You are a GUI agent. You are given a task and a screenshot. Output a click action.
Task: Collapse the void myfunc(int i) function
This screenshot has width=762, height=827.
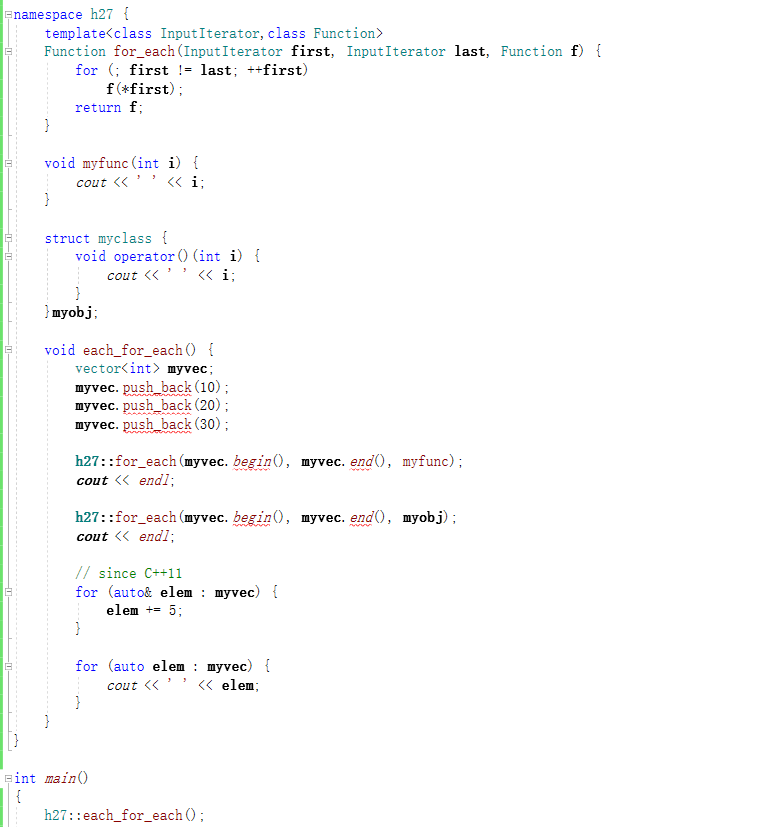tap(8, 164)
